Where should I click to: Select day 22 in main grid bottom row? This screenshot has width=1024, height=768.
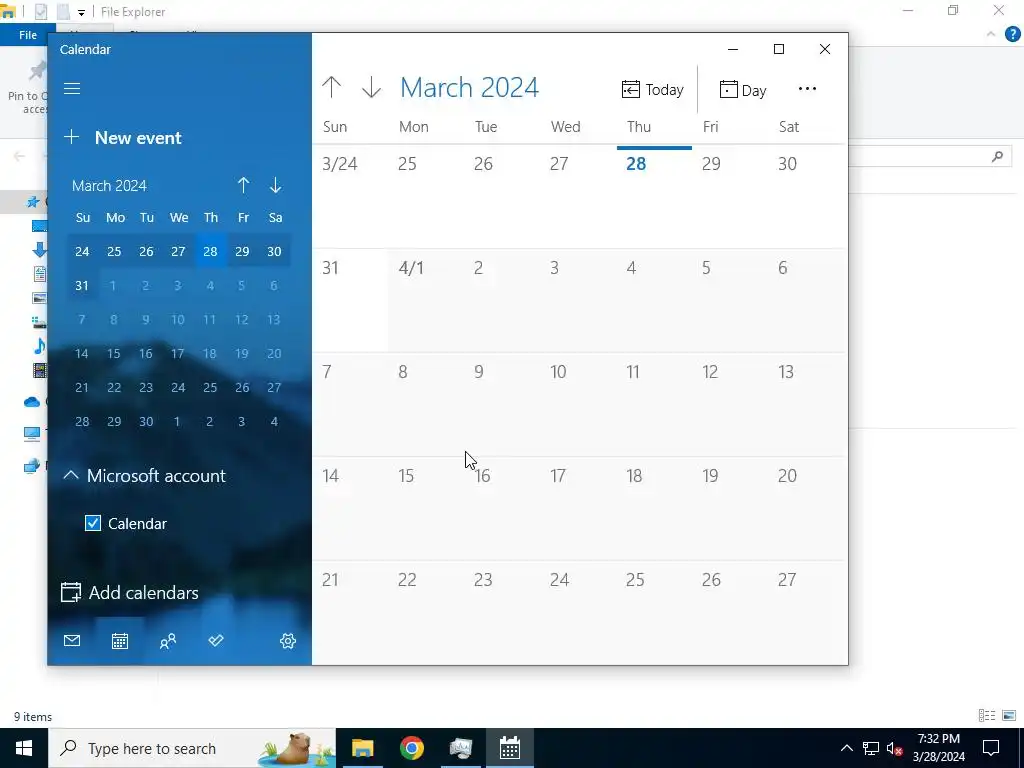(x=426, y=612)
